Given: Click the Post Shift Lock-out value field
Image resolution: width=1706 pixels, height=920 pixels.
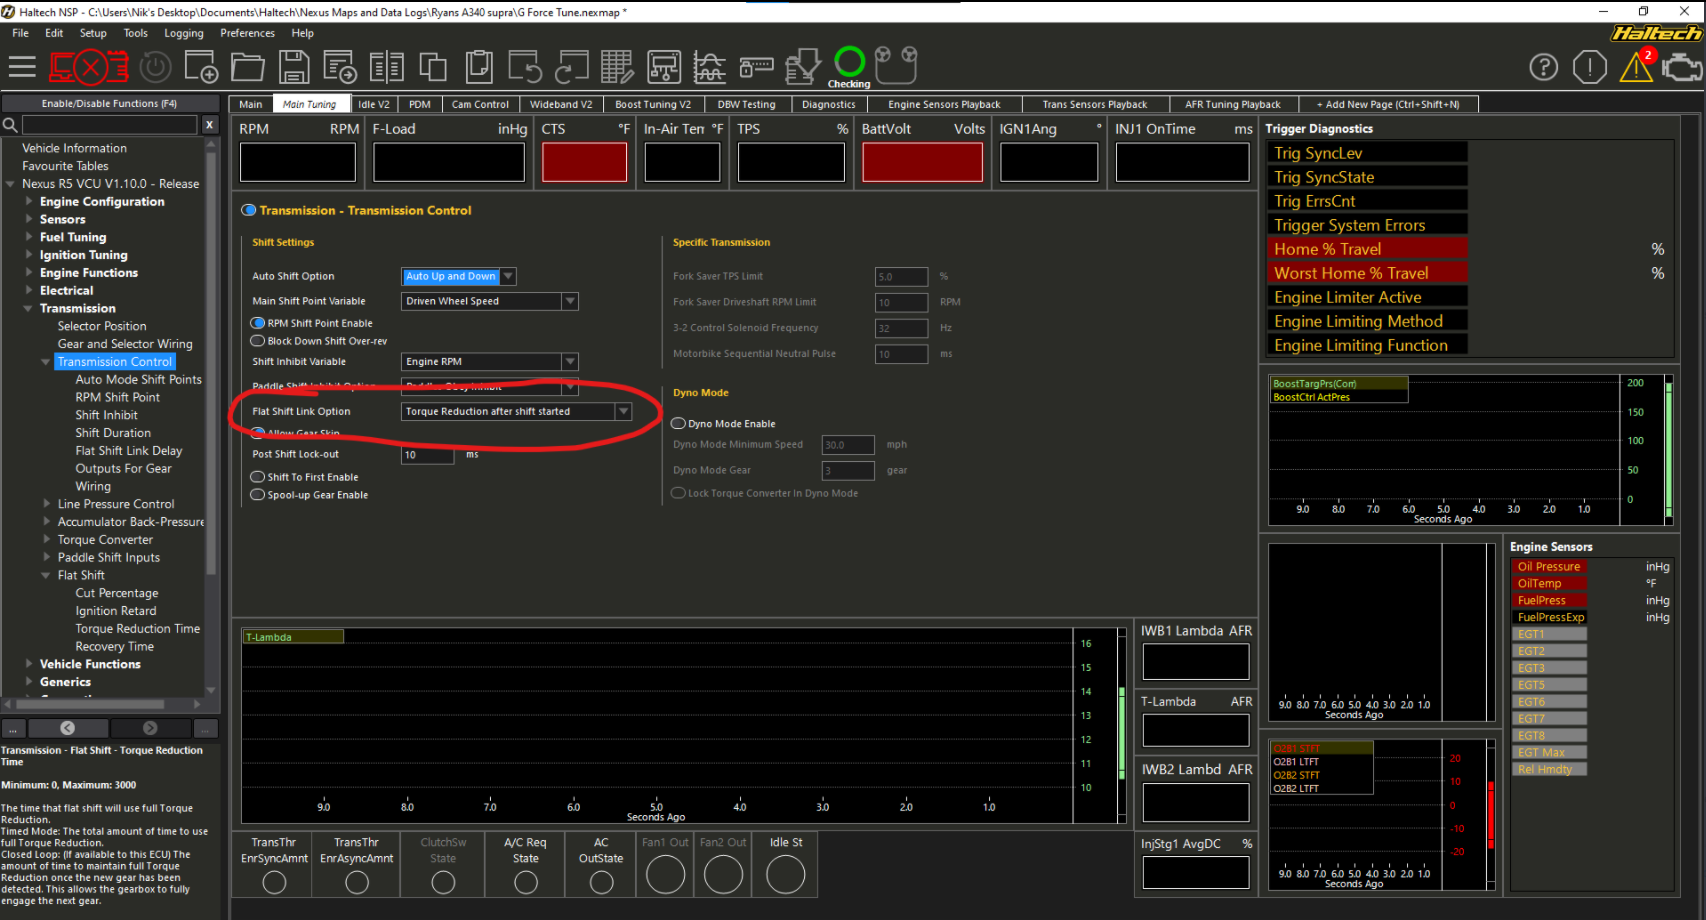Looking at the screenshot, I should 427,455.
